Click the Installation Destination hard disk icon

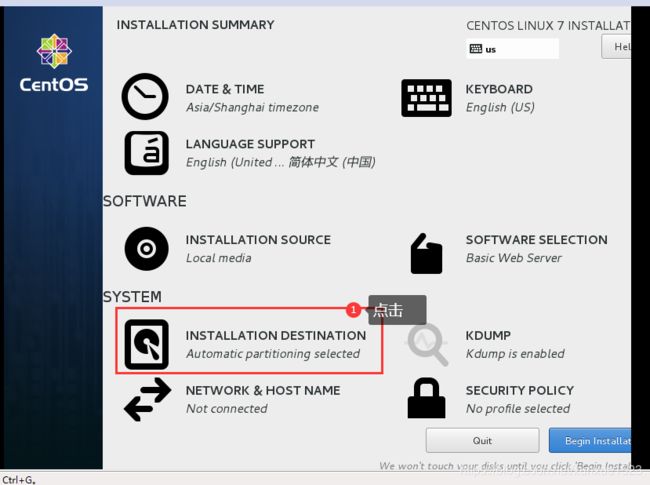click(147, 344)
